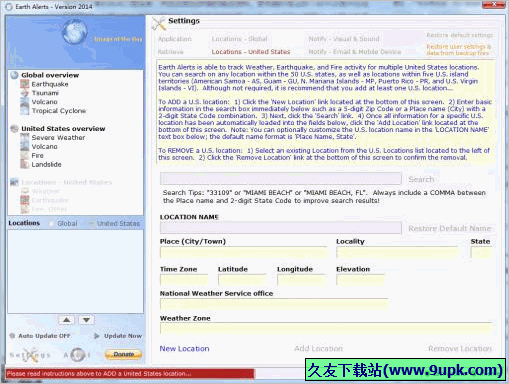Viewport: 509px width, 384px height.
Task: Click the Restore default settings link
Action: (459, 35)
